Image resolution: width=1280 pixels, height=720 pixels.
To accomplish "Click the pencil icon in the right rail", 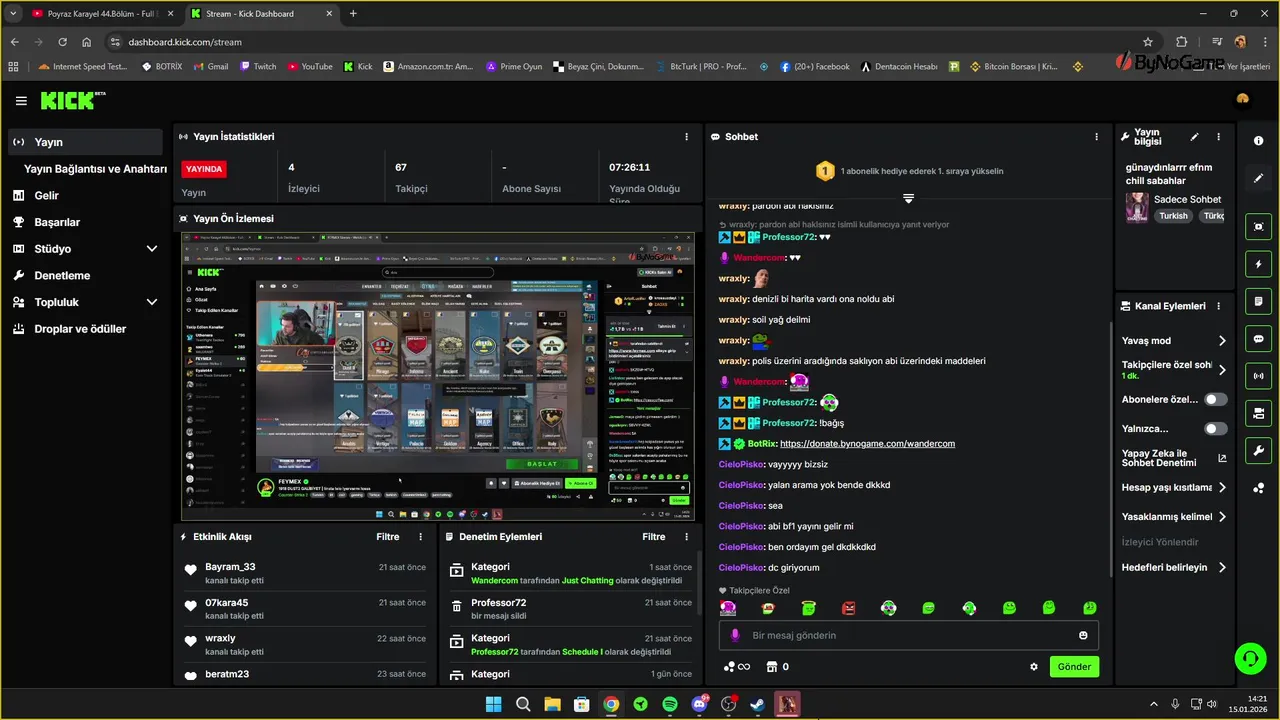I will 1258,178.
